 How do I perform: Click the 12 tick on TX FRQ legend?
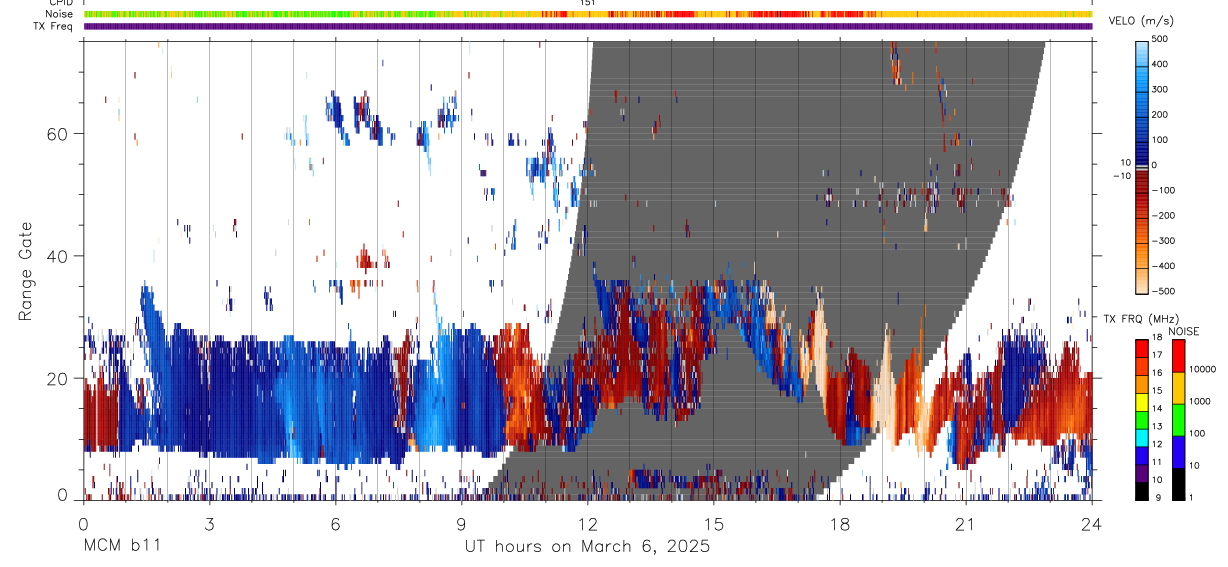(1157, 445)
